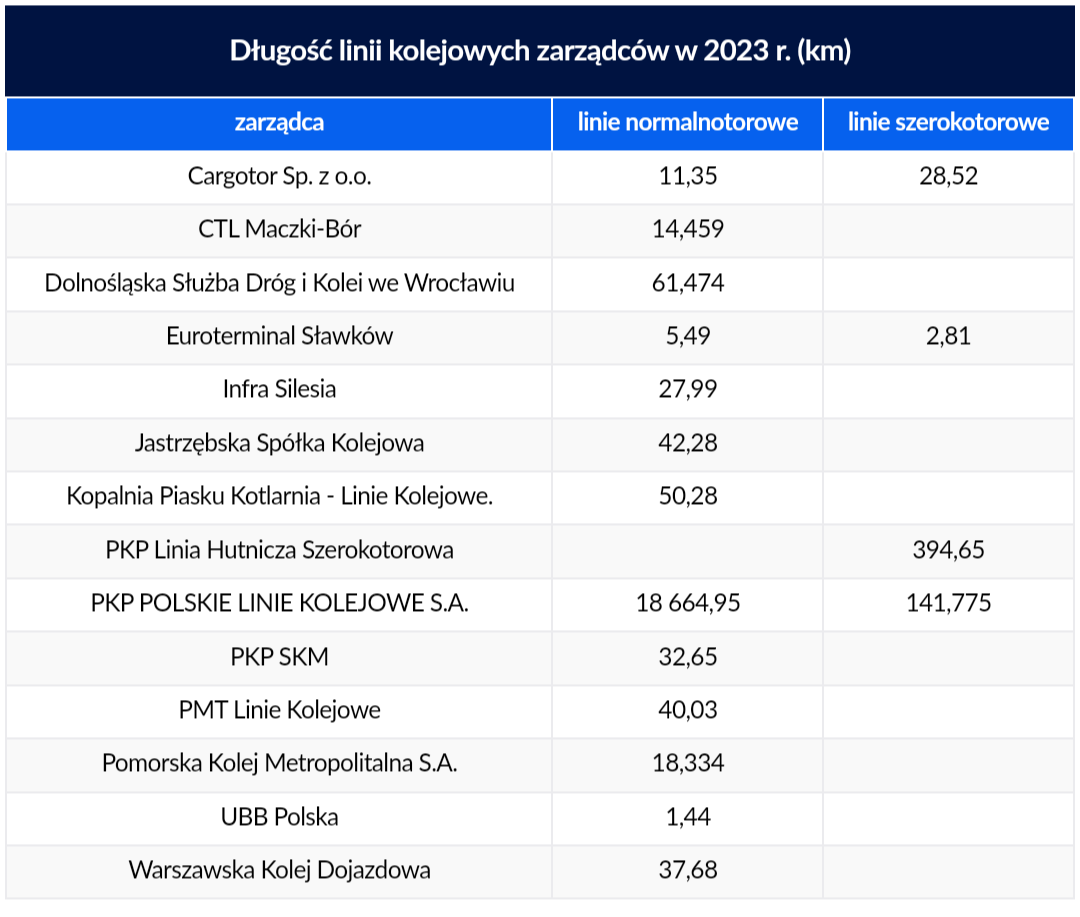Click the value 27,99
The height and width of the screenshot is (917, 1080).
coord(687,389)
